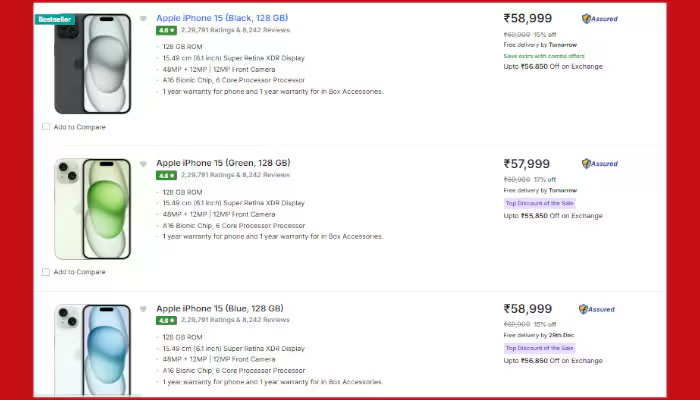
Task: Click exchange offer text on Blue iPhone listing
Action: [x=553, y=361]
